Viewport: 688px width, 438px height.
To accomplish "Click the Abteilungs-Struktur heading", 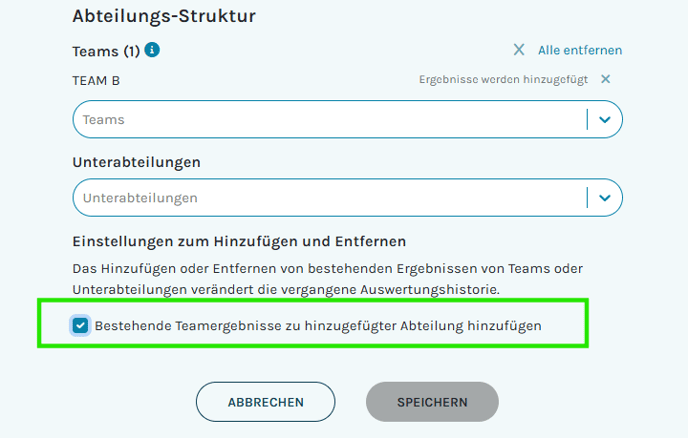I will (x=165, y=16).
